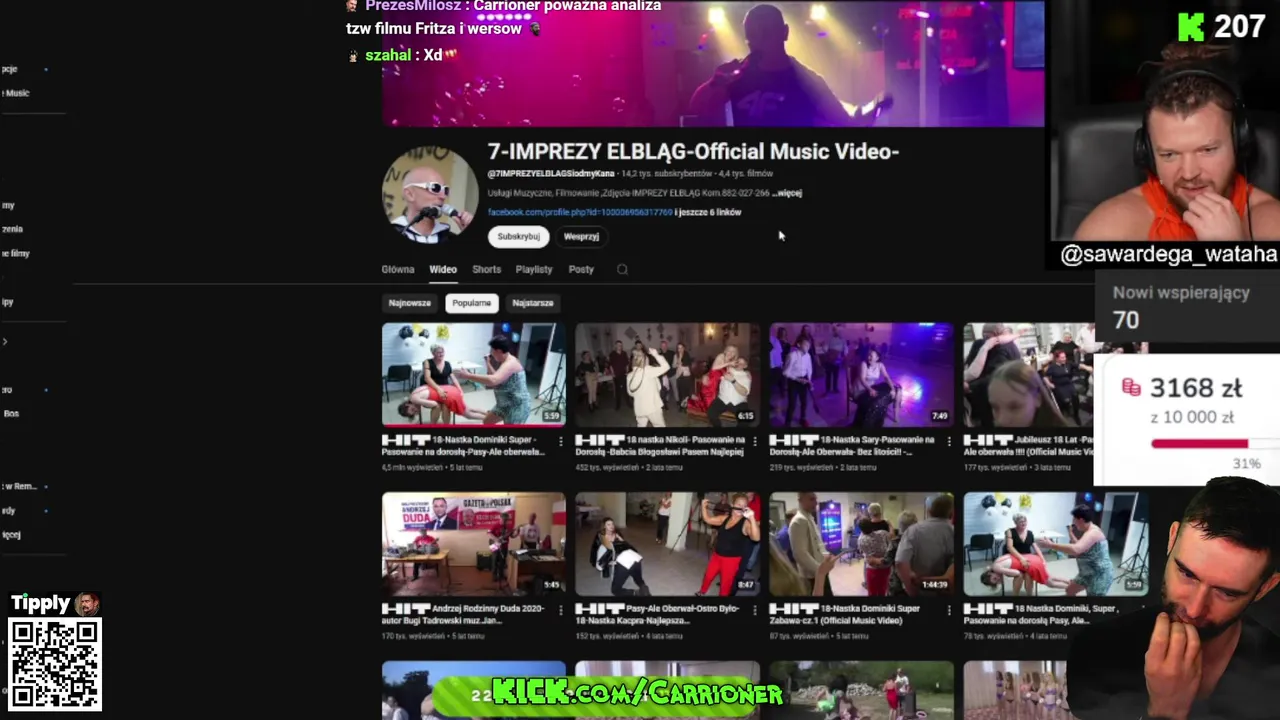Open options menu for 18-Nastka Sary video
This screenshot has height=720, width=1280.
tap(948, 441)
